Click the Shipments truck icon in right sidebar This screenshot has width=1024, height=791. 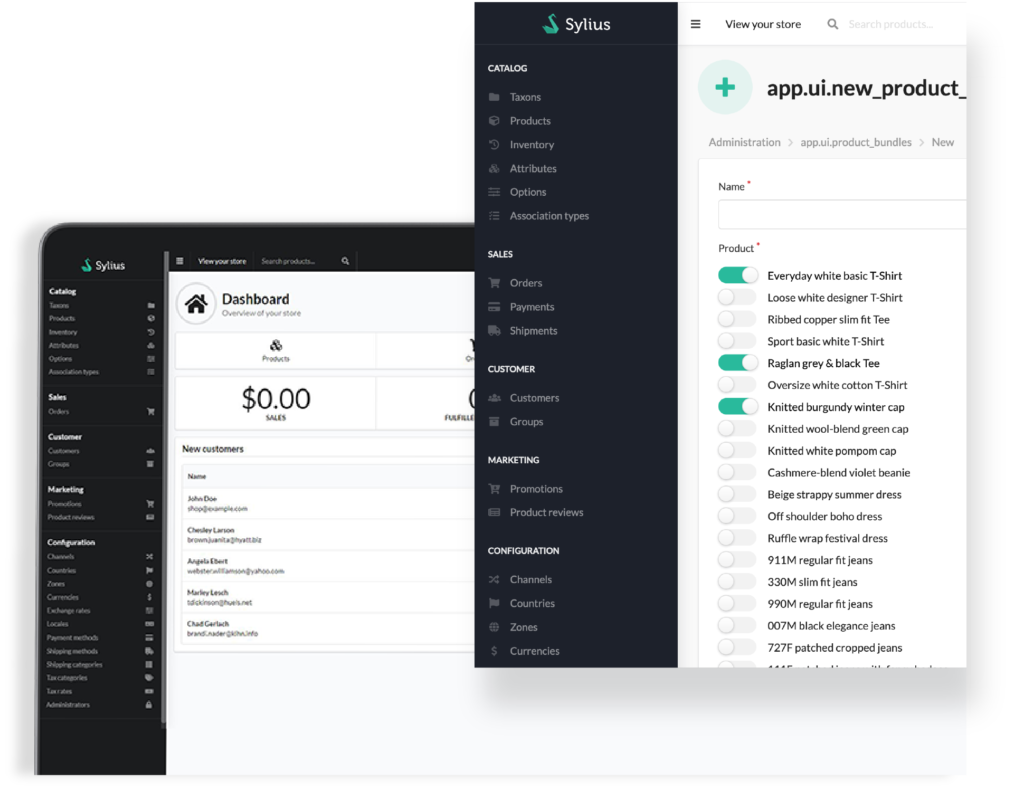click(x=494, y=331)
